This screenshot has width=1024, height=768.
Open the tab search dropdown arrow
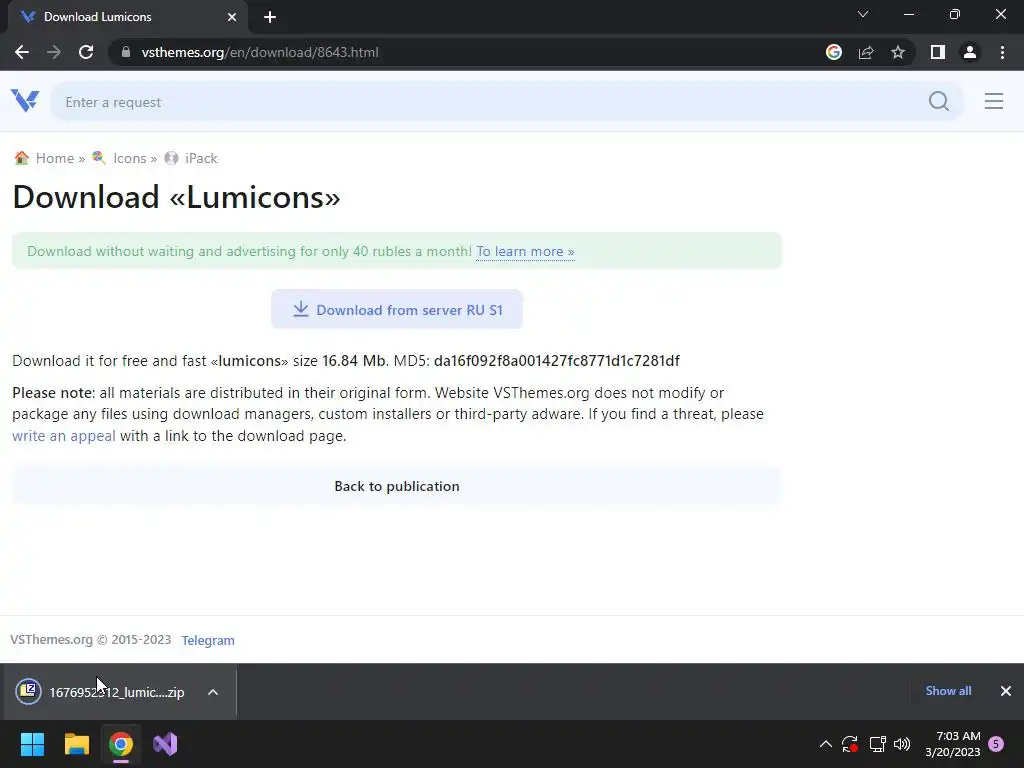tap(863, 14)
